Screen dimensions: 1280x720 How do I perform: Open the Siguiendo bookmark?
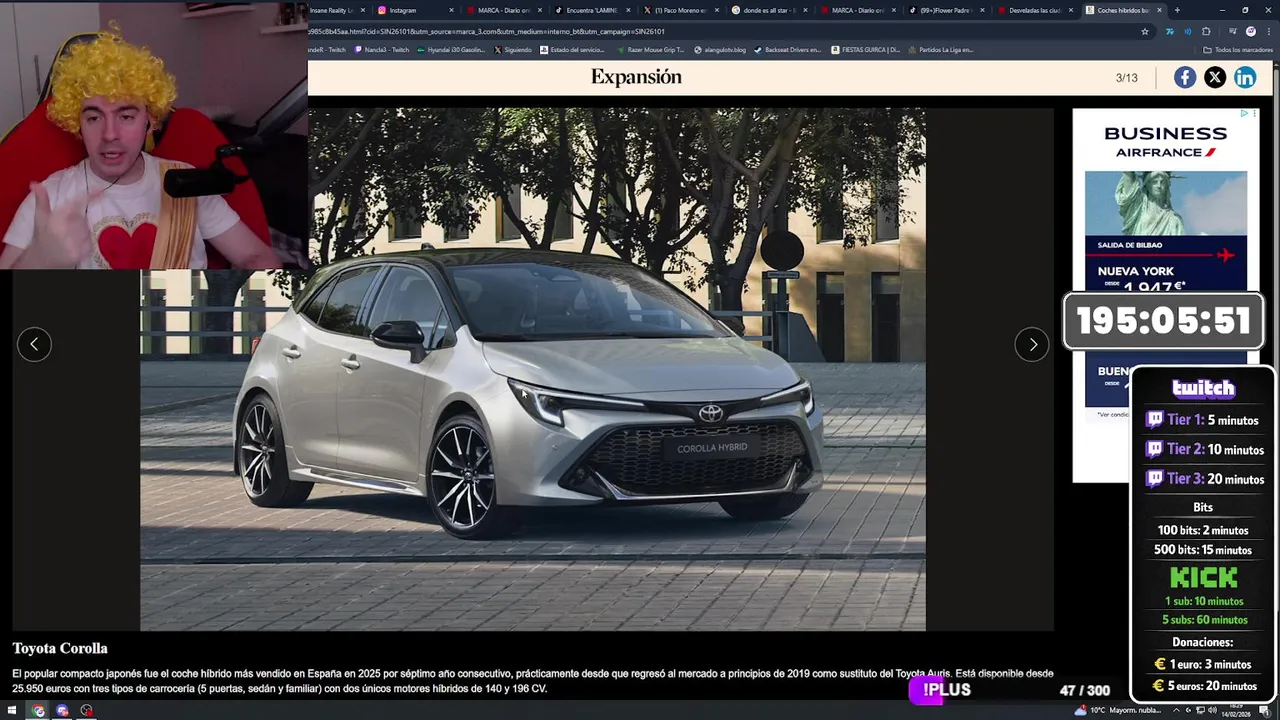[x=513, y=49]
